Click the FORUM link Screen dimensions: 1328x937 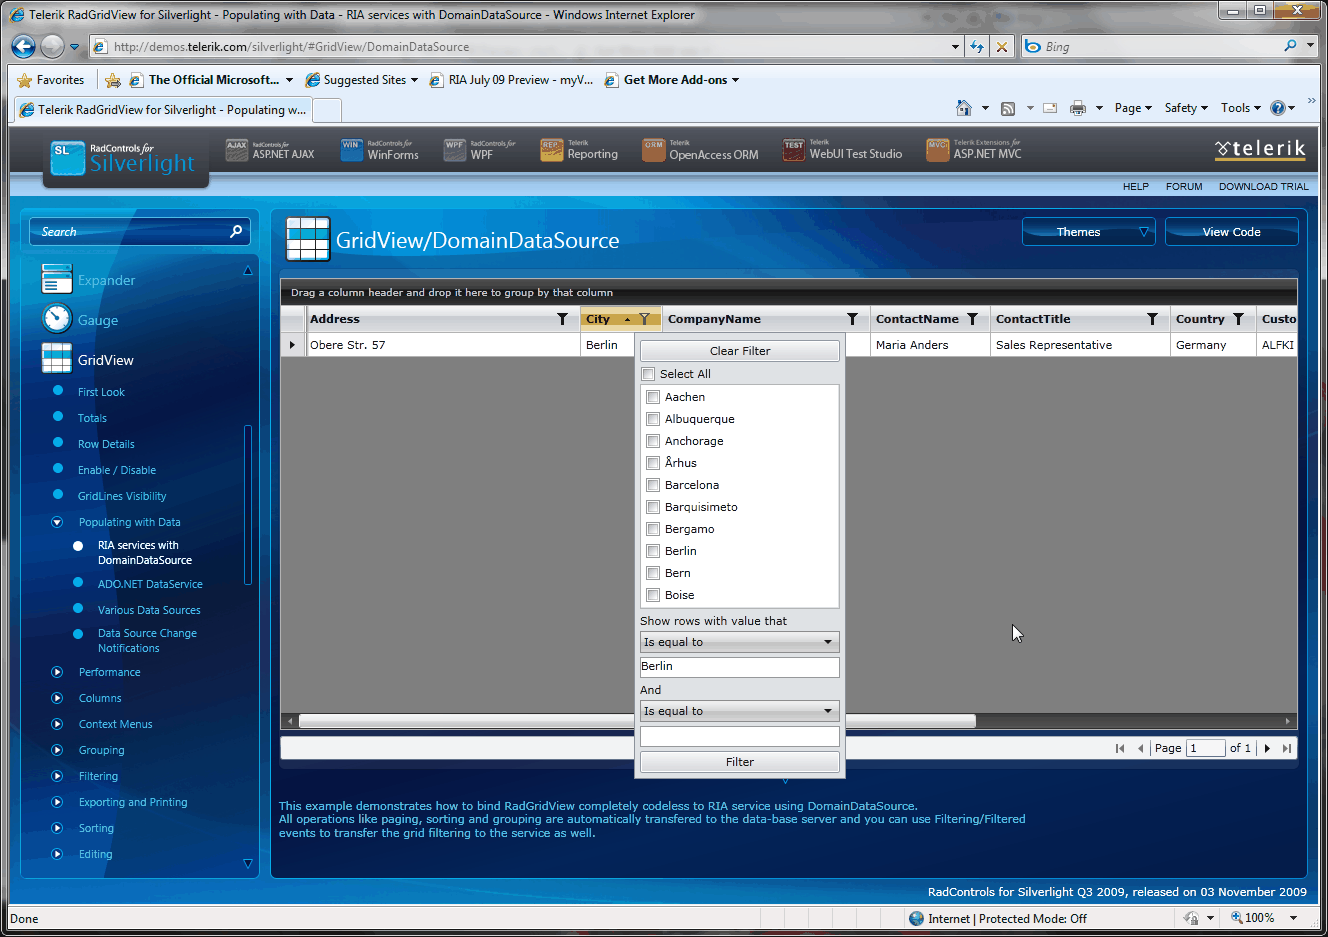click(1184, 186)
